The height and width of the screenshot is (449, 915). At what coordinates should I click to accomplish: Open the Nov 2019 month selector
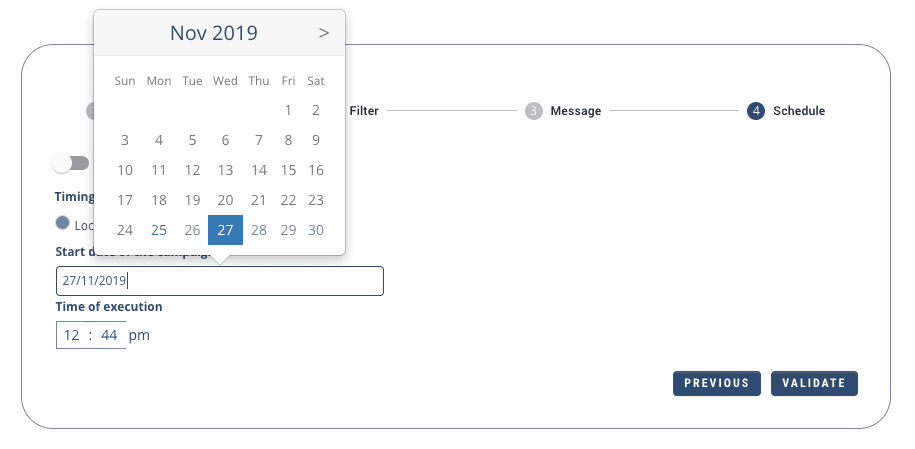(213, 33)
